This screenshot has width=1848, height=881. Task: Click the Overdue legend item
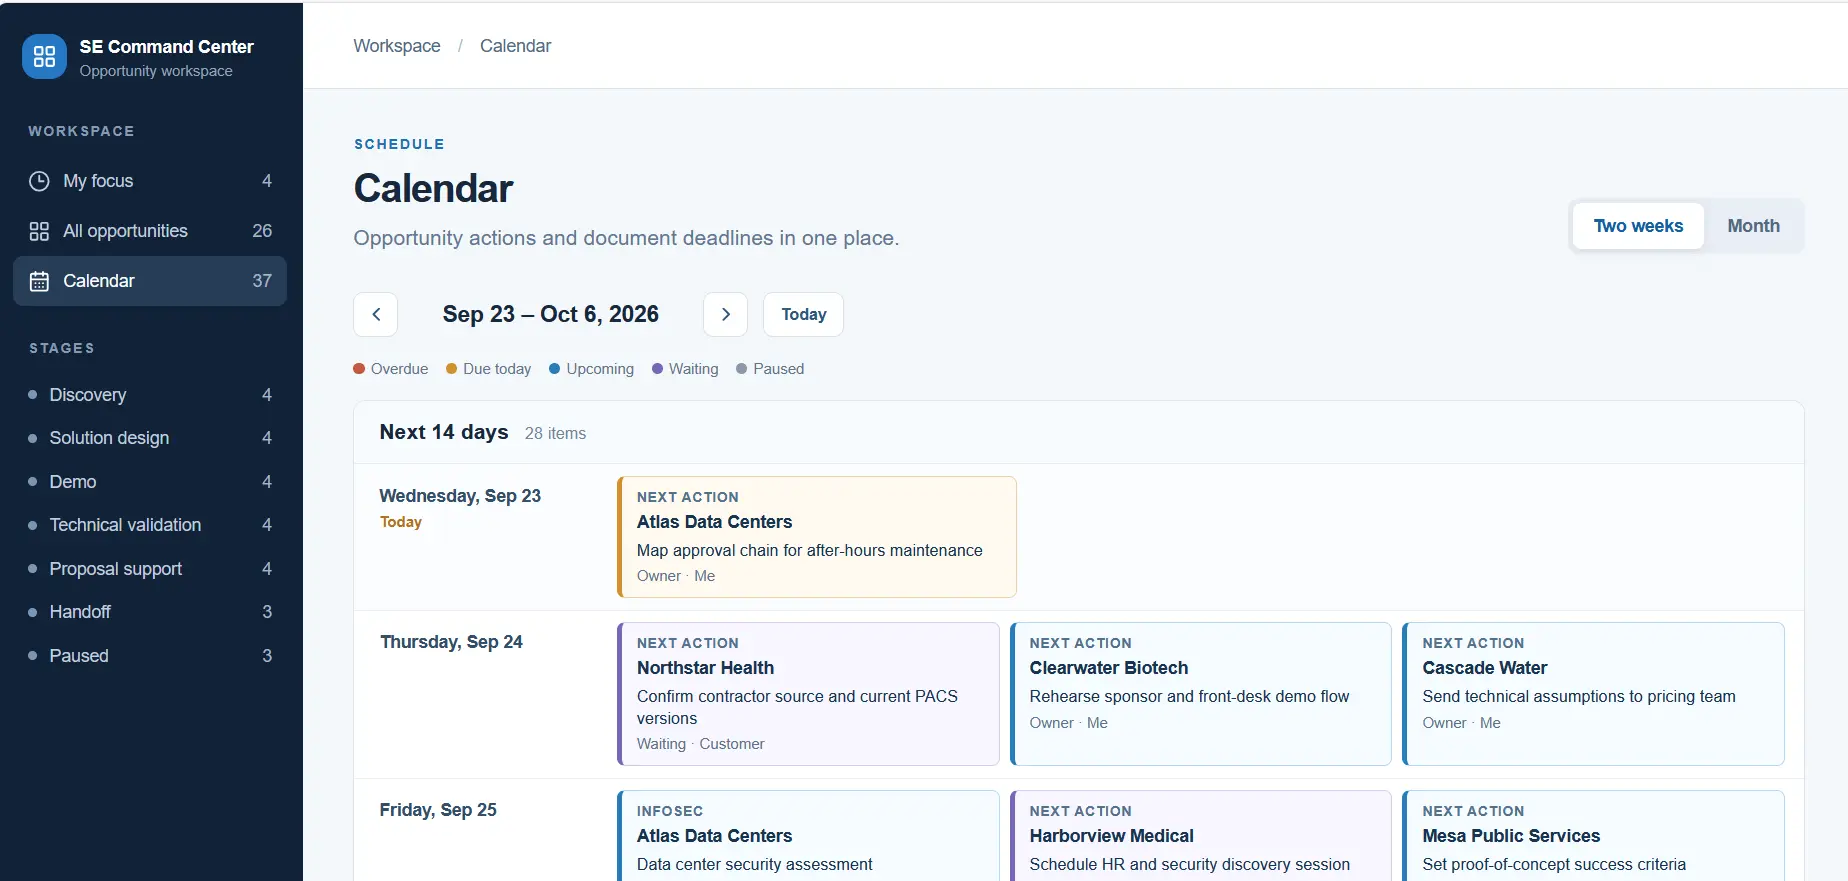[391, 369]
